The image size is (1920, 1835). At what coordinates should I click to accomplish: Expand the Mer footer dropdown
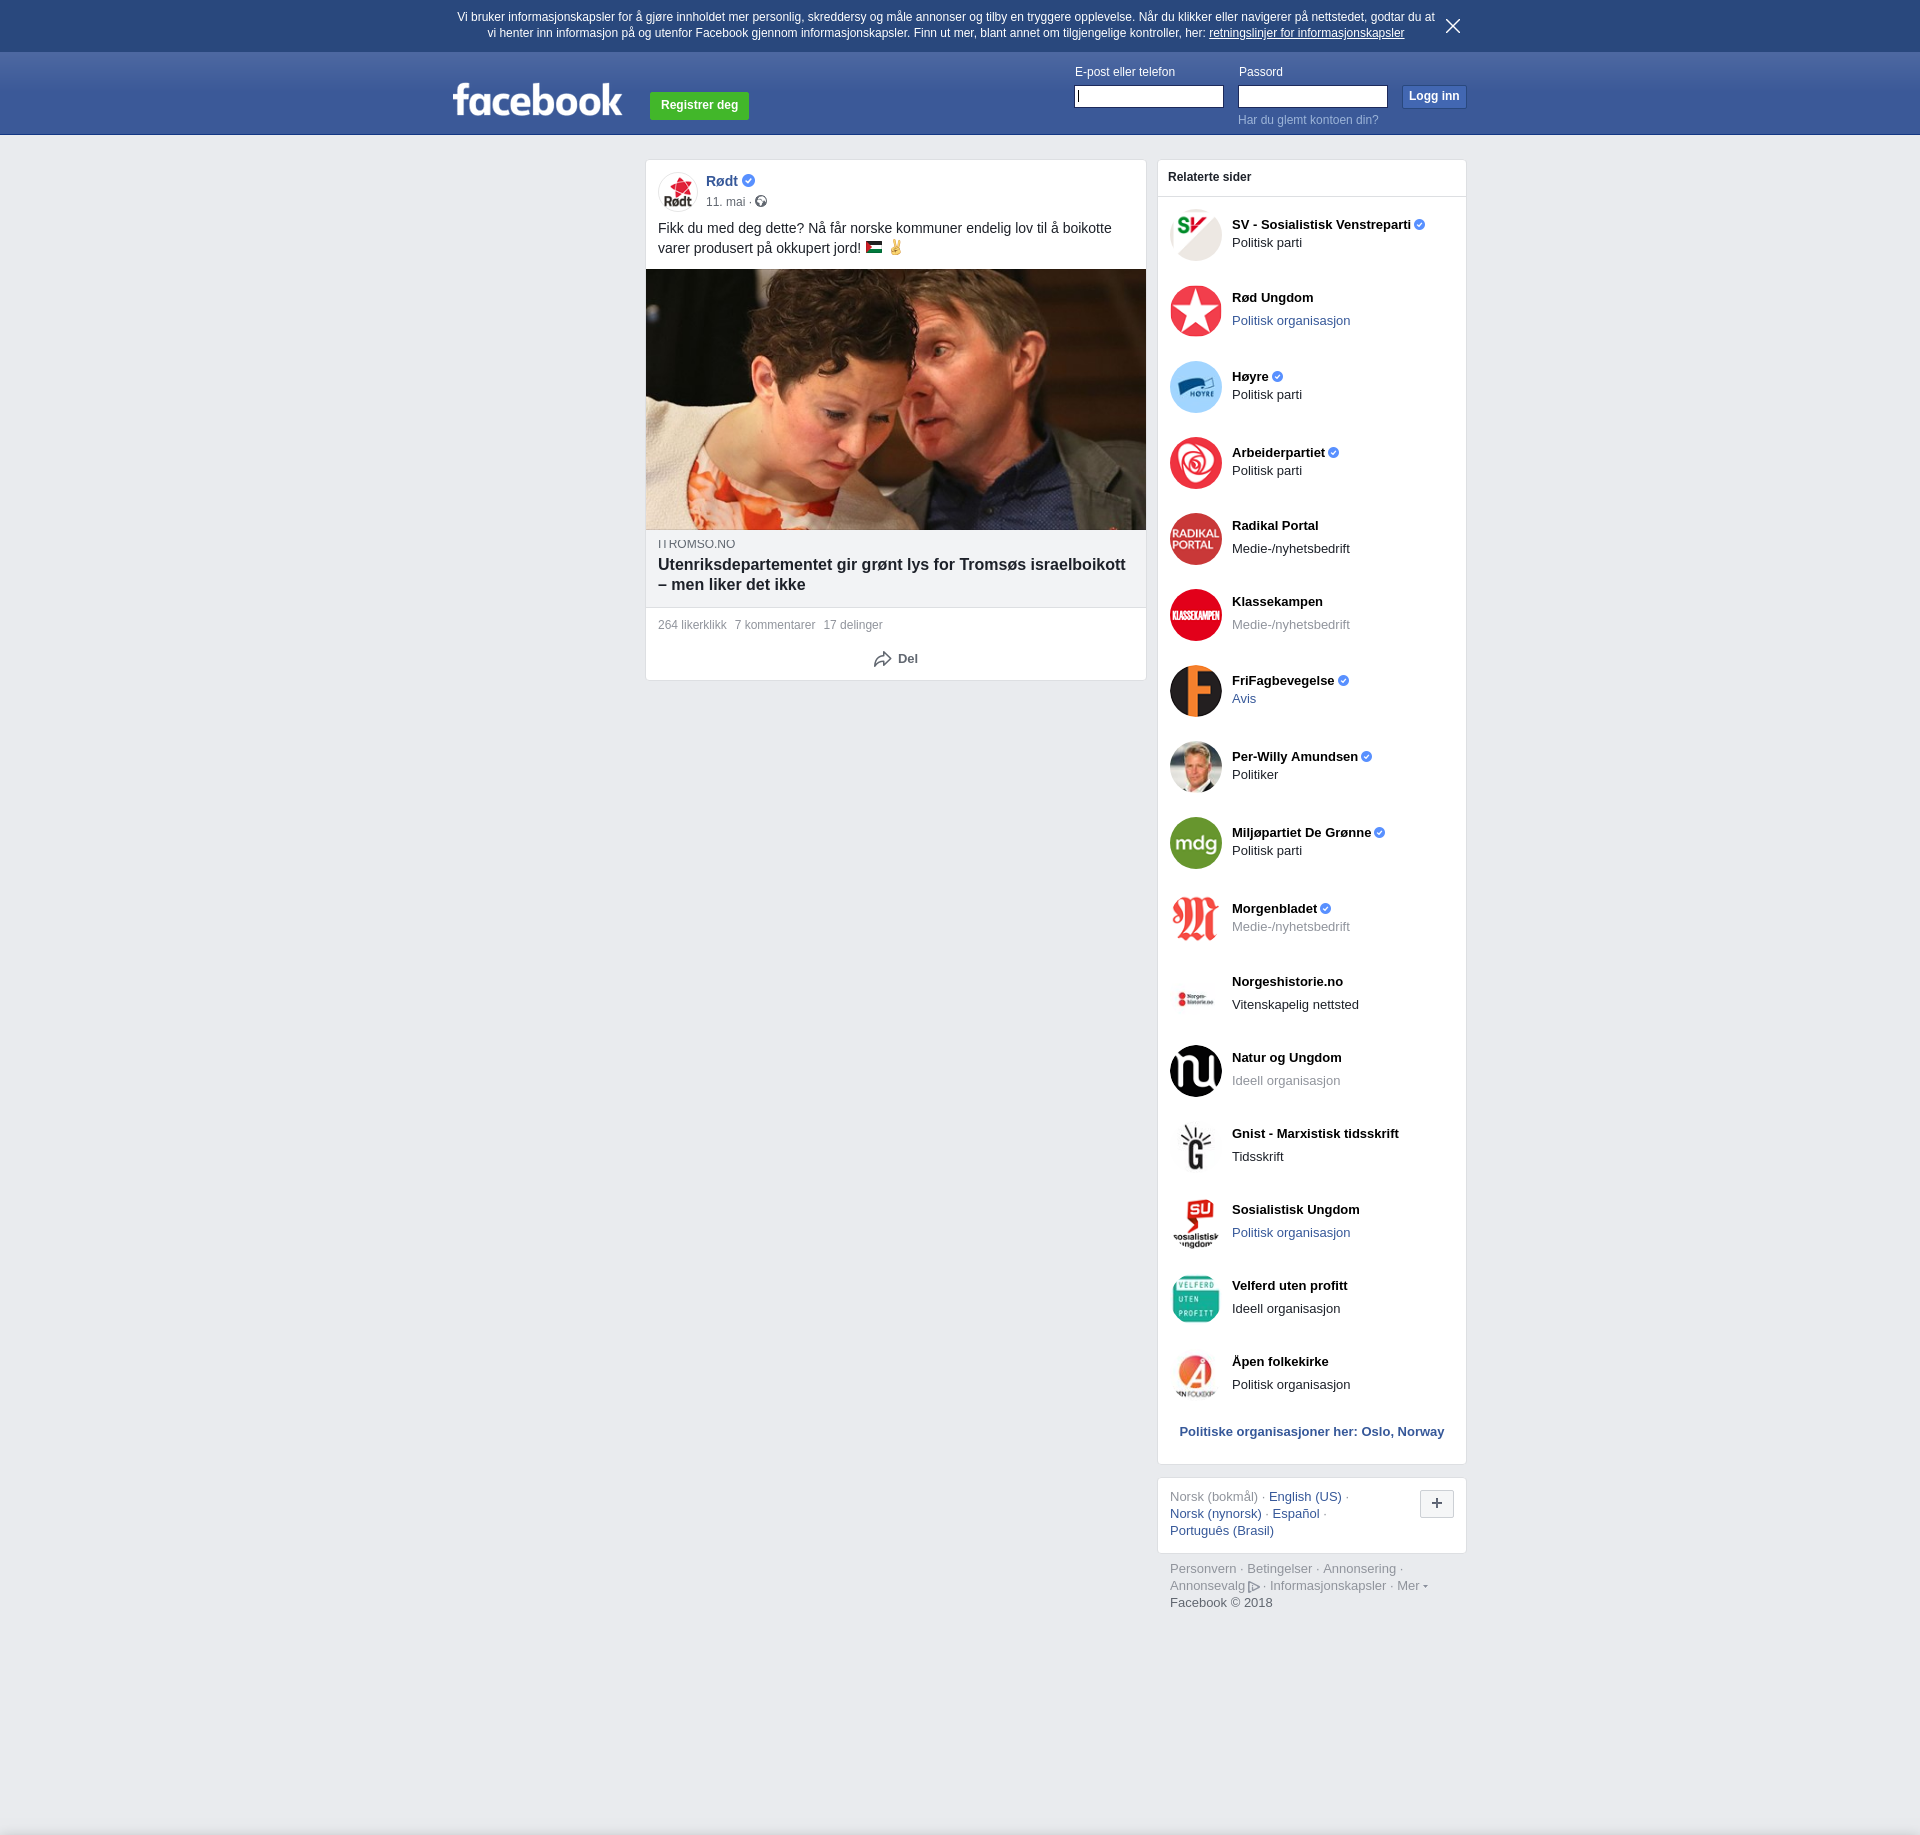[1412, 1586]
